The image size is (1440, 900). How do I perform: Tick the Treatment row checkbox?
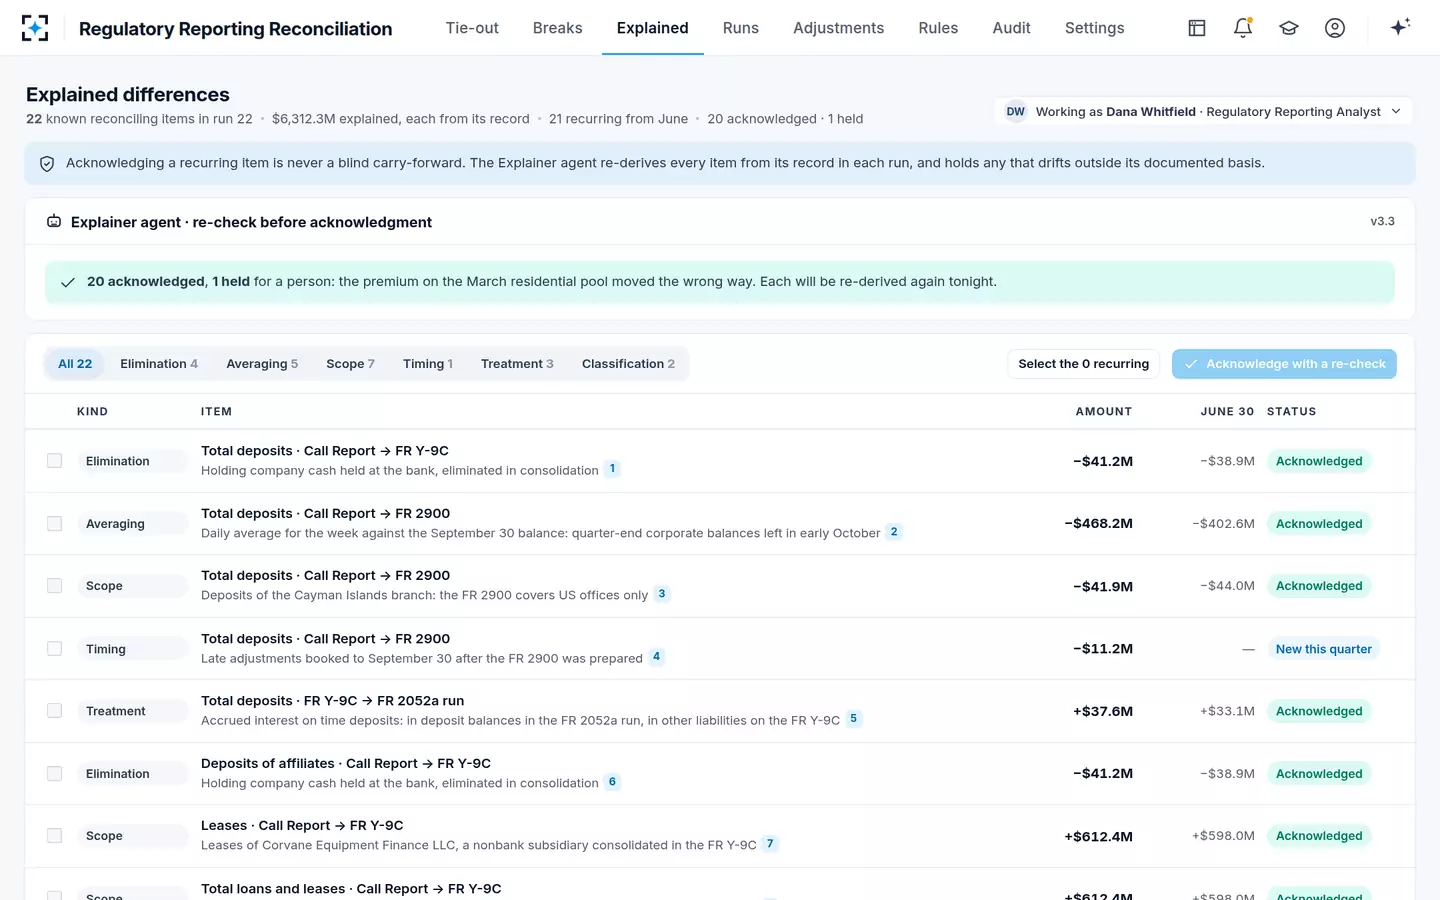[x=55, y=711]
